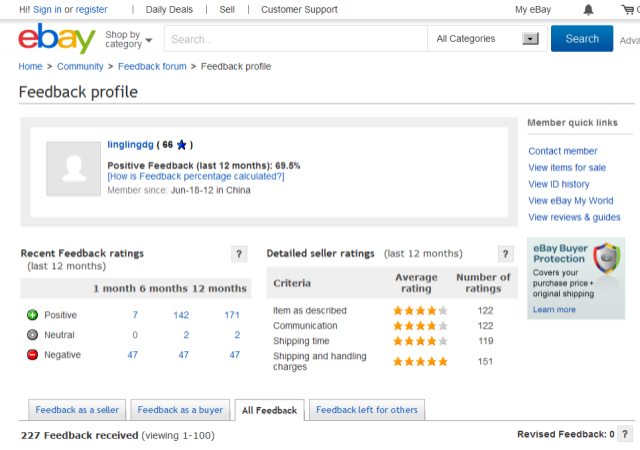Viewport: 640px width, 450px height.
Task: Click the eBay logo
Action: (57, 38)
